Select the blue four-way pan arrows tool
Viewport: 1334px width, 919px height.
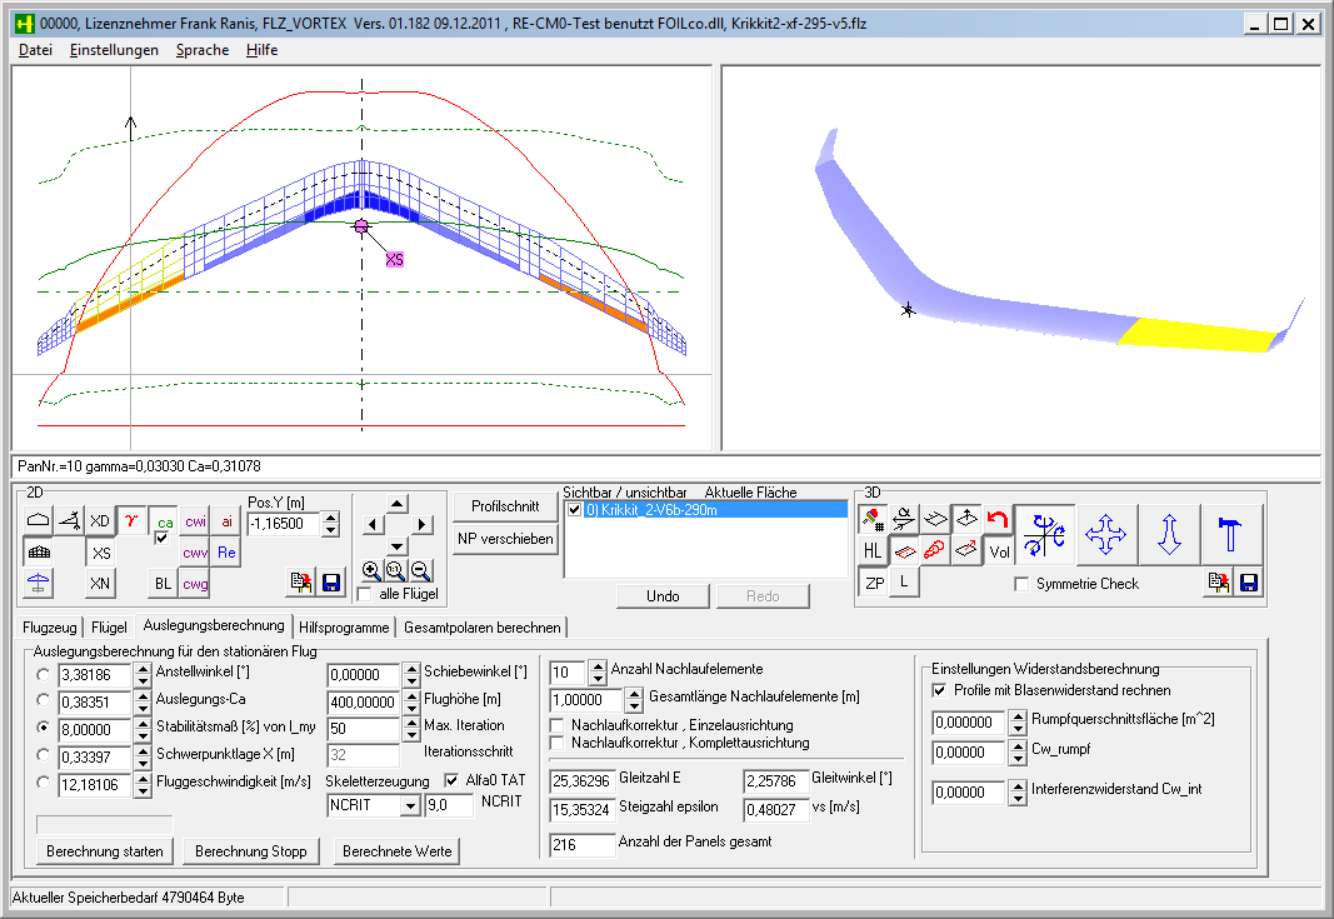coord(1105,534)
